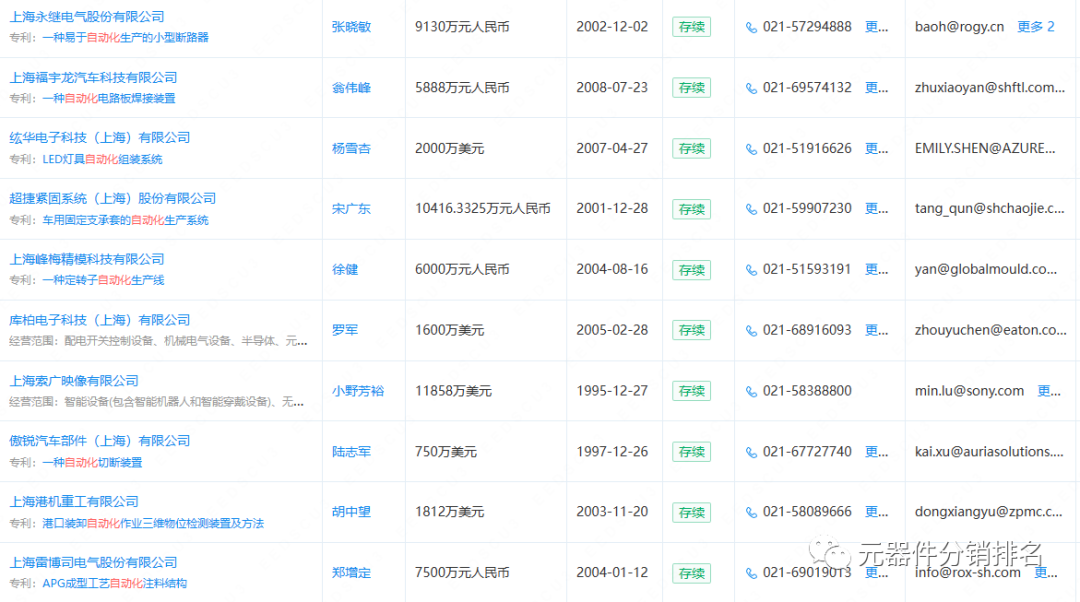Open company 上海永继电气股份有限公司
Screen dimensions: 1080x602
click(87, 17)
